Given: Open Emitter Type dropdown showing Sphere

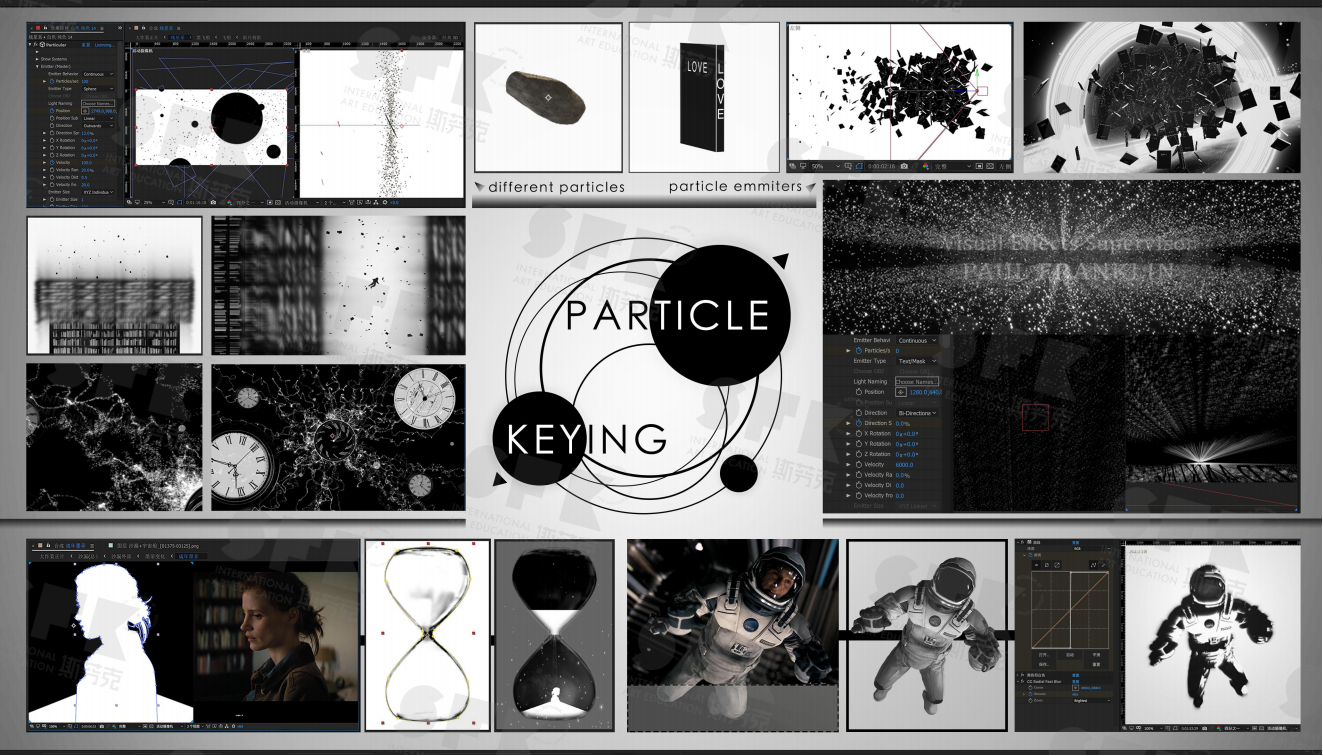Looking at the screenshot, I should tap(97, 89).
